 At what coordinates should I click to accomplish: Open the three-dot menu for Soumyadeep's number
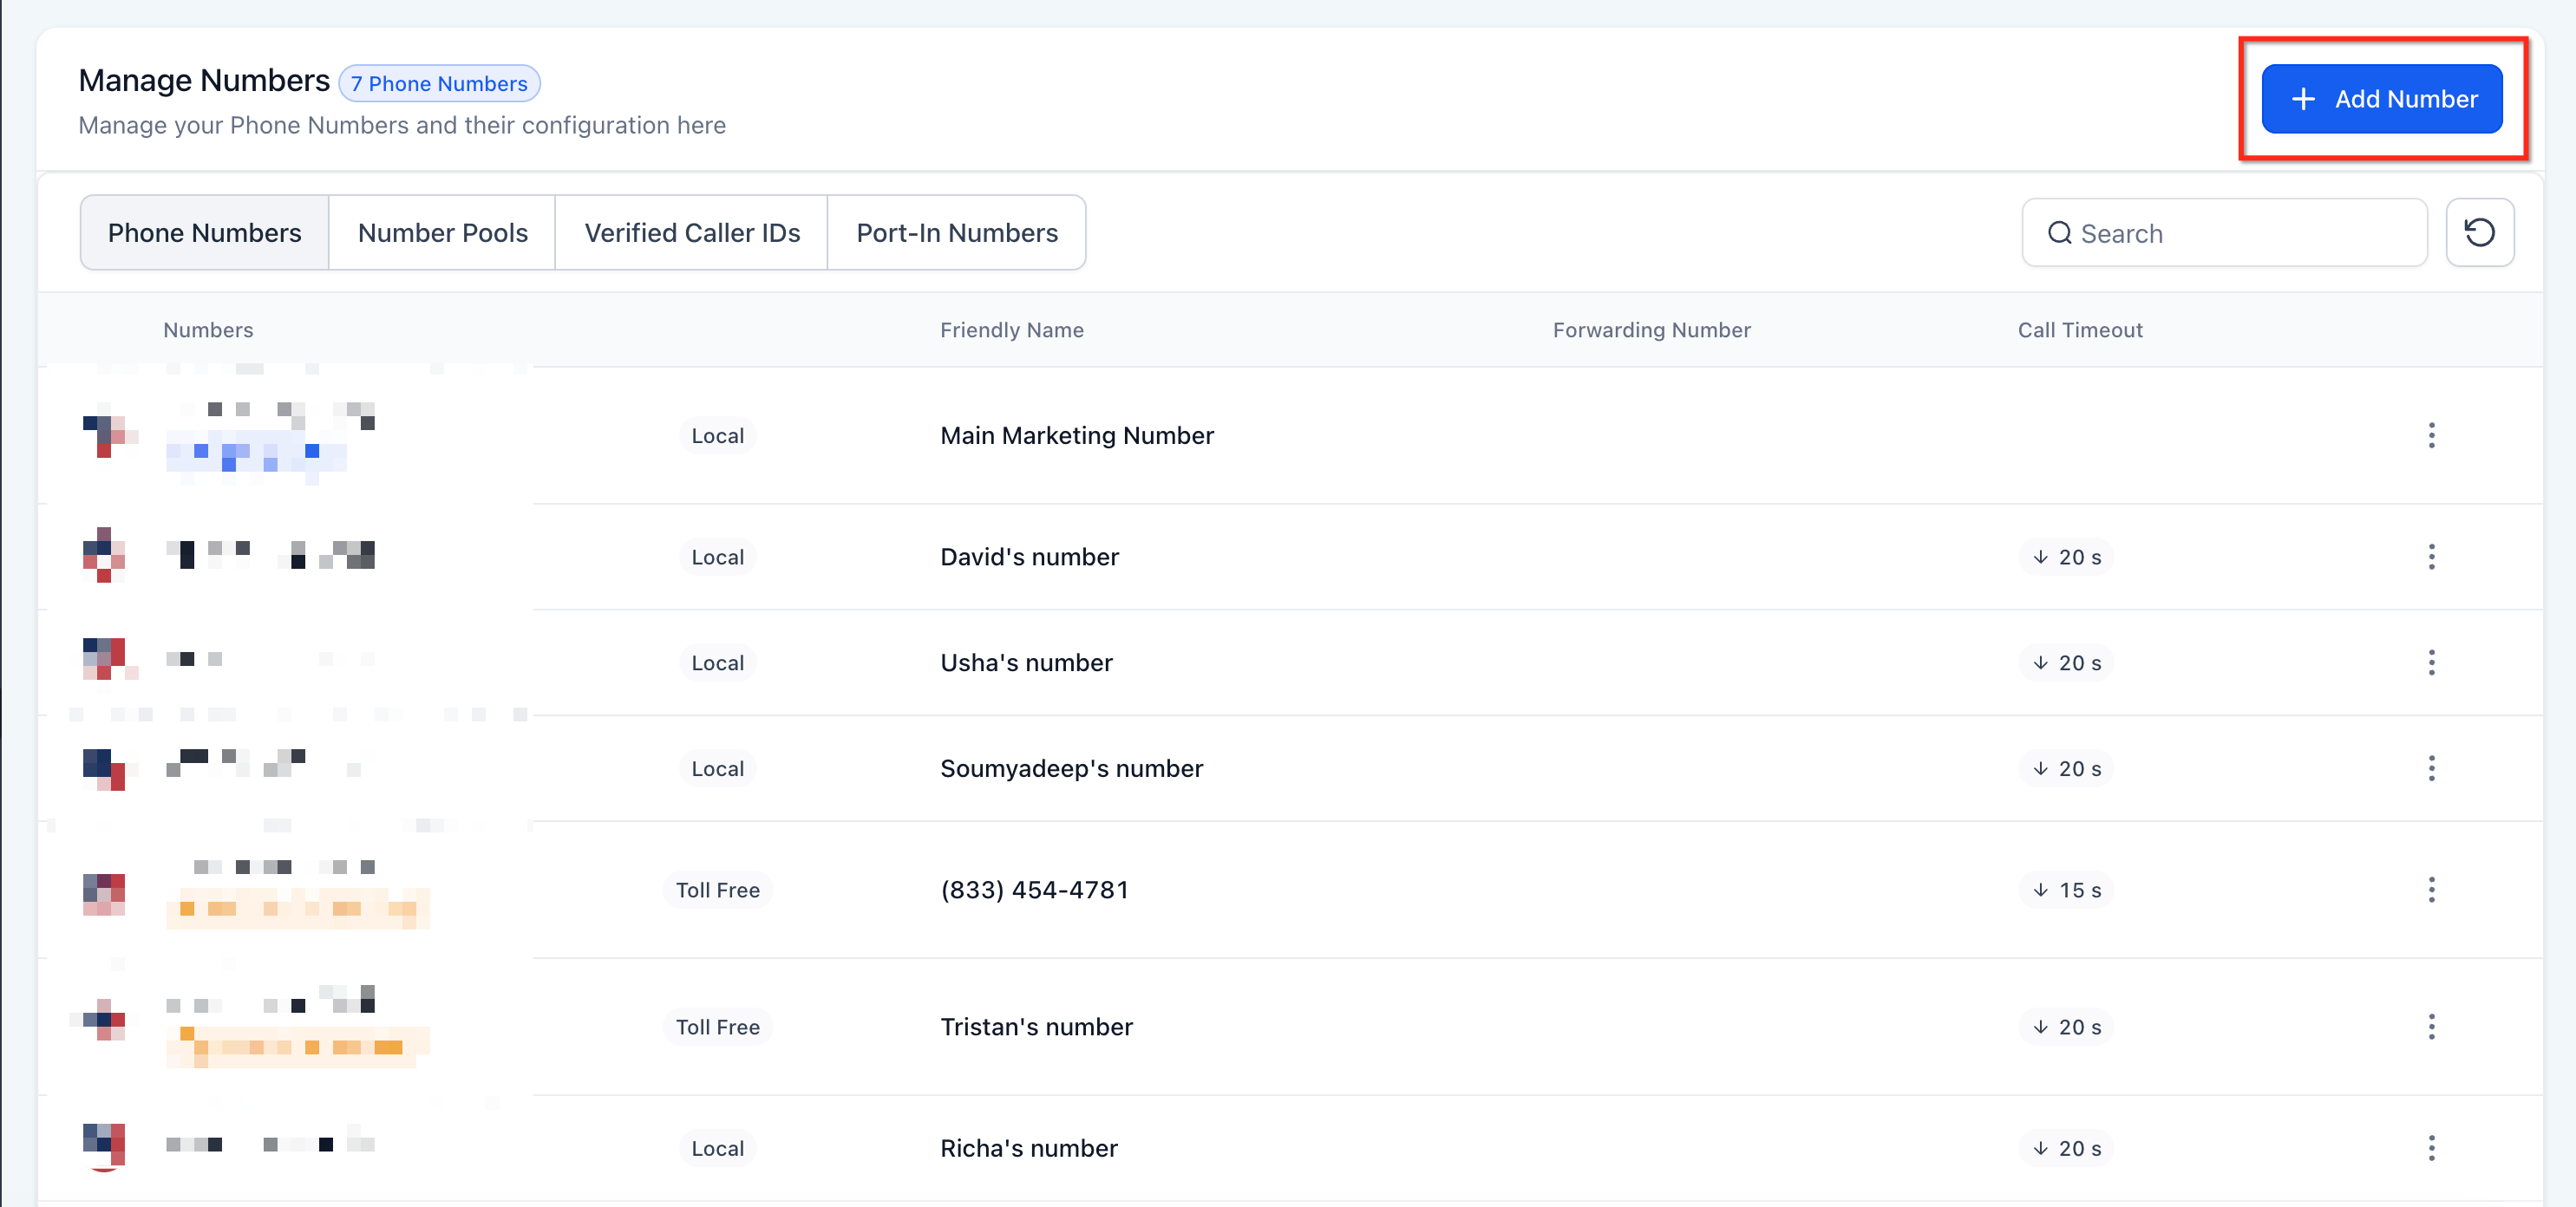click(x=2431, y=769)
